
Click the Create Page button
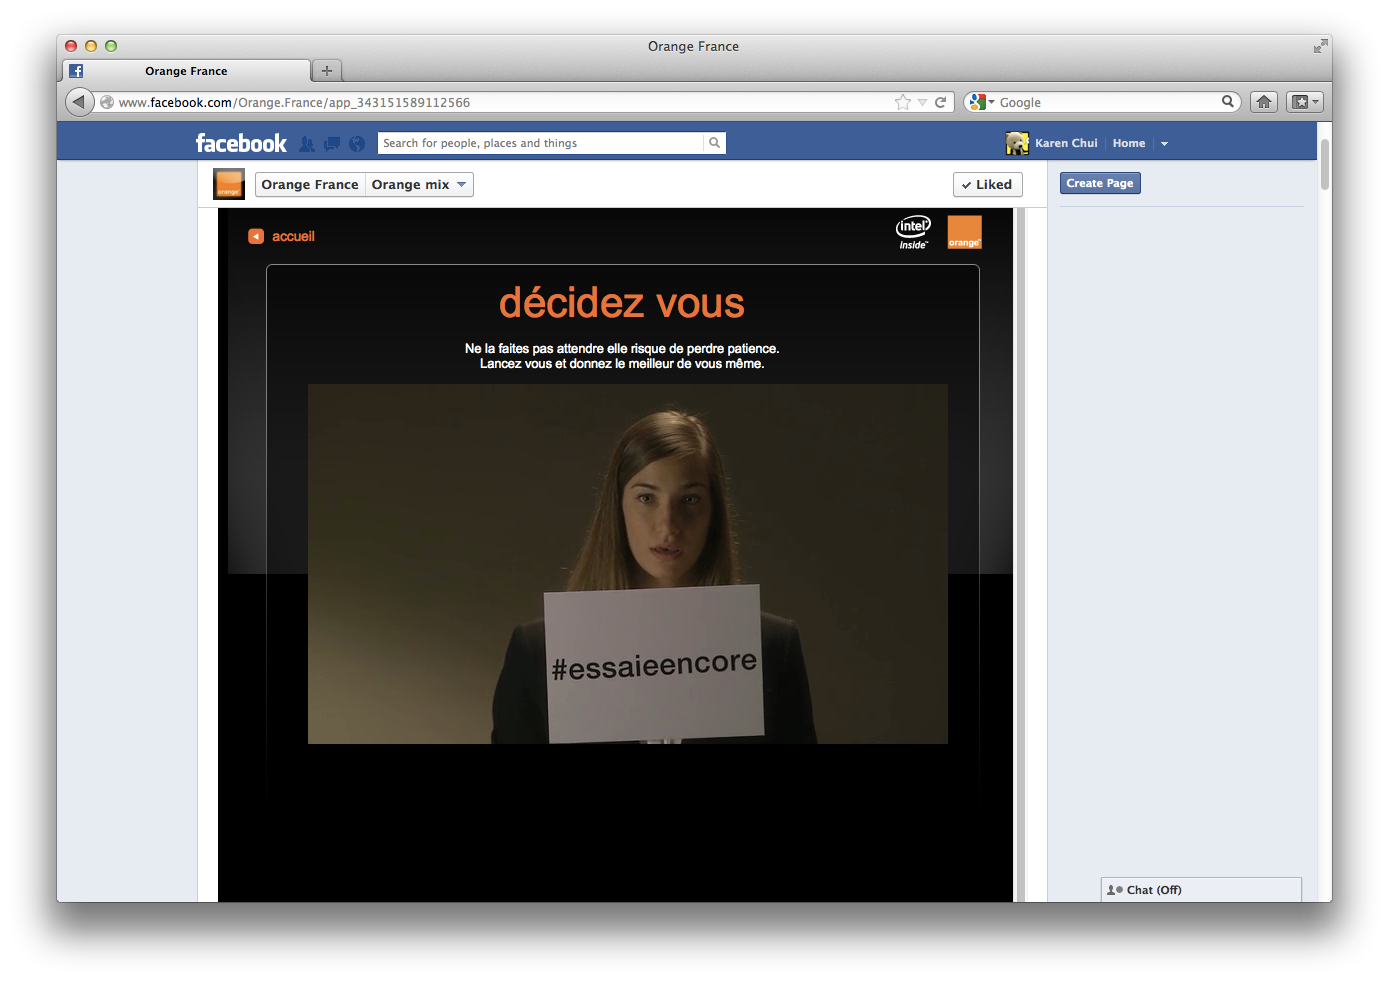click(x=1100, y=183)
